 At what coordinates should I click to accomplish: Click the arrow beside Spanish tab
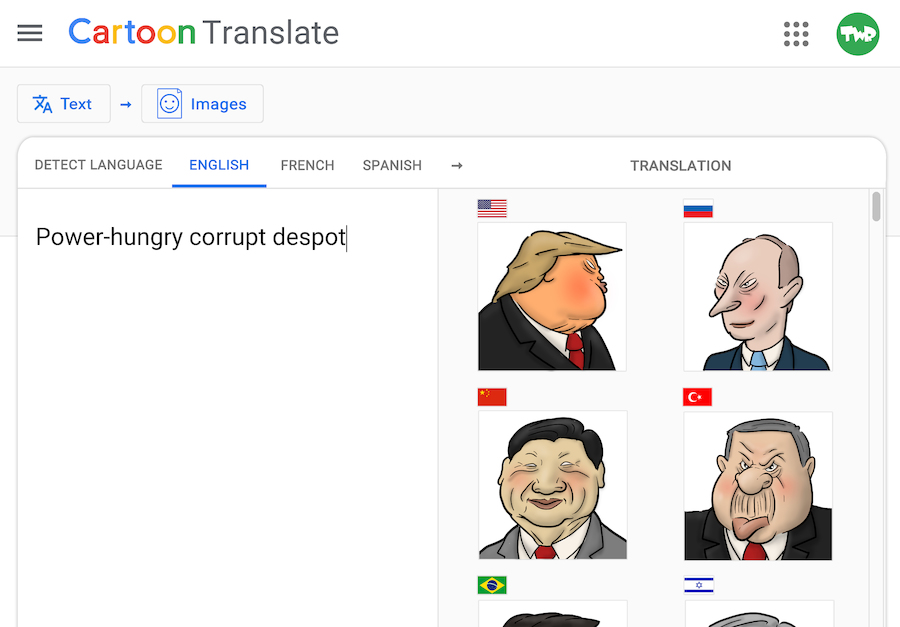click(x=457, y=166)
